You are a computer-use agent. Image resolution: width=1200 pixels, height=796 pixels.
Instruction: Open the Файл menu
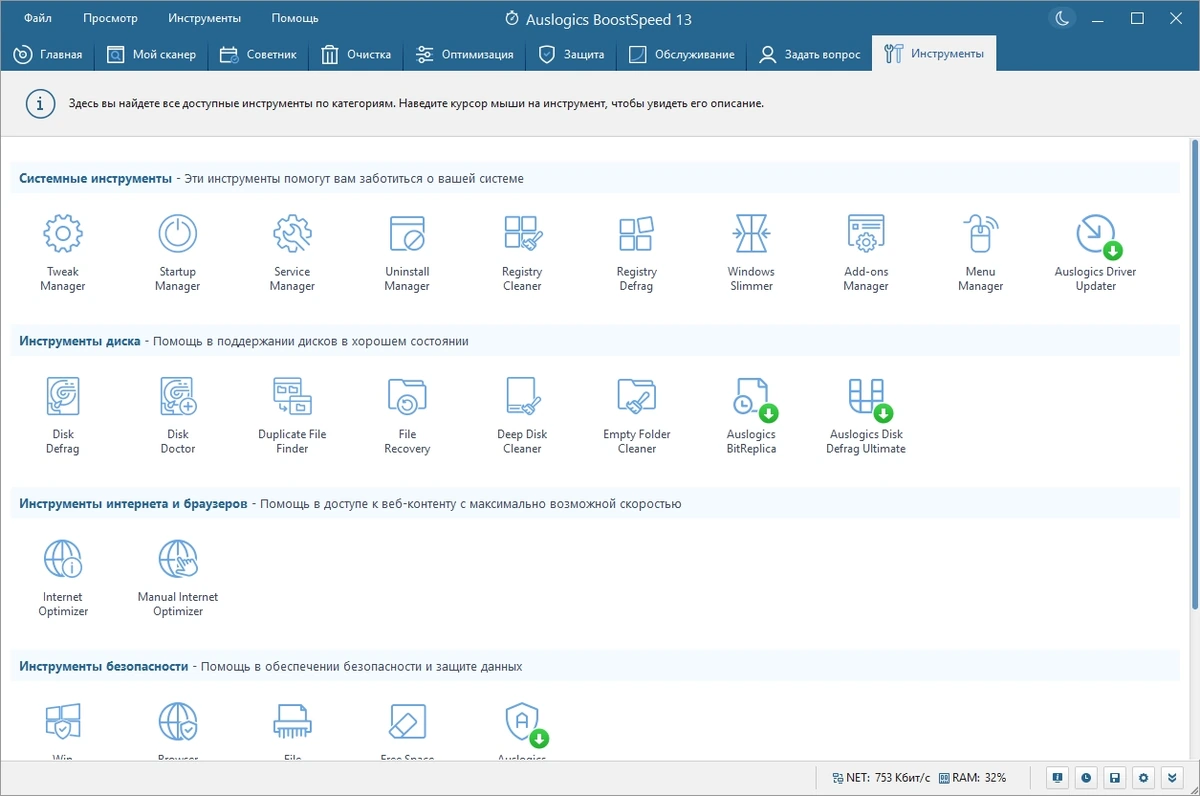point(38,18)
